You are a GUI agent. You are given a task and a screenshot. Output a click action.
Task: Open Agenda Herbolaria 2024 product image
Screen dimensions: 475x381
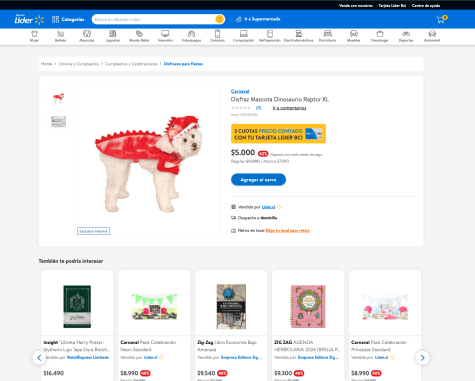[x=308, y=306]
